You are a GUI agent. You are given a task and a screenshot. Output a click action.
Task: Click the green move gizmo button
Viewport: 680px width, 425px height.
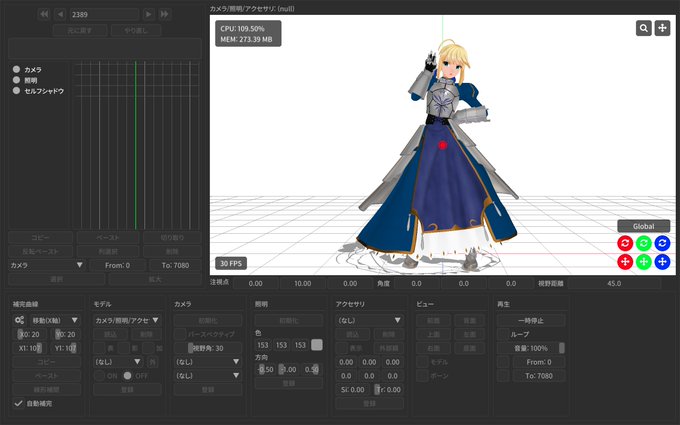pos(644,262)
